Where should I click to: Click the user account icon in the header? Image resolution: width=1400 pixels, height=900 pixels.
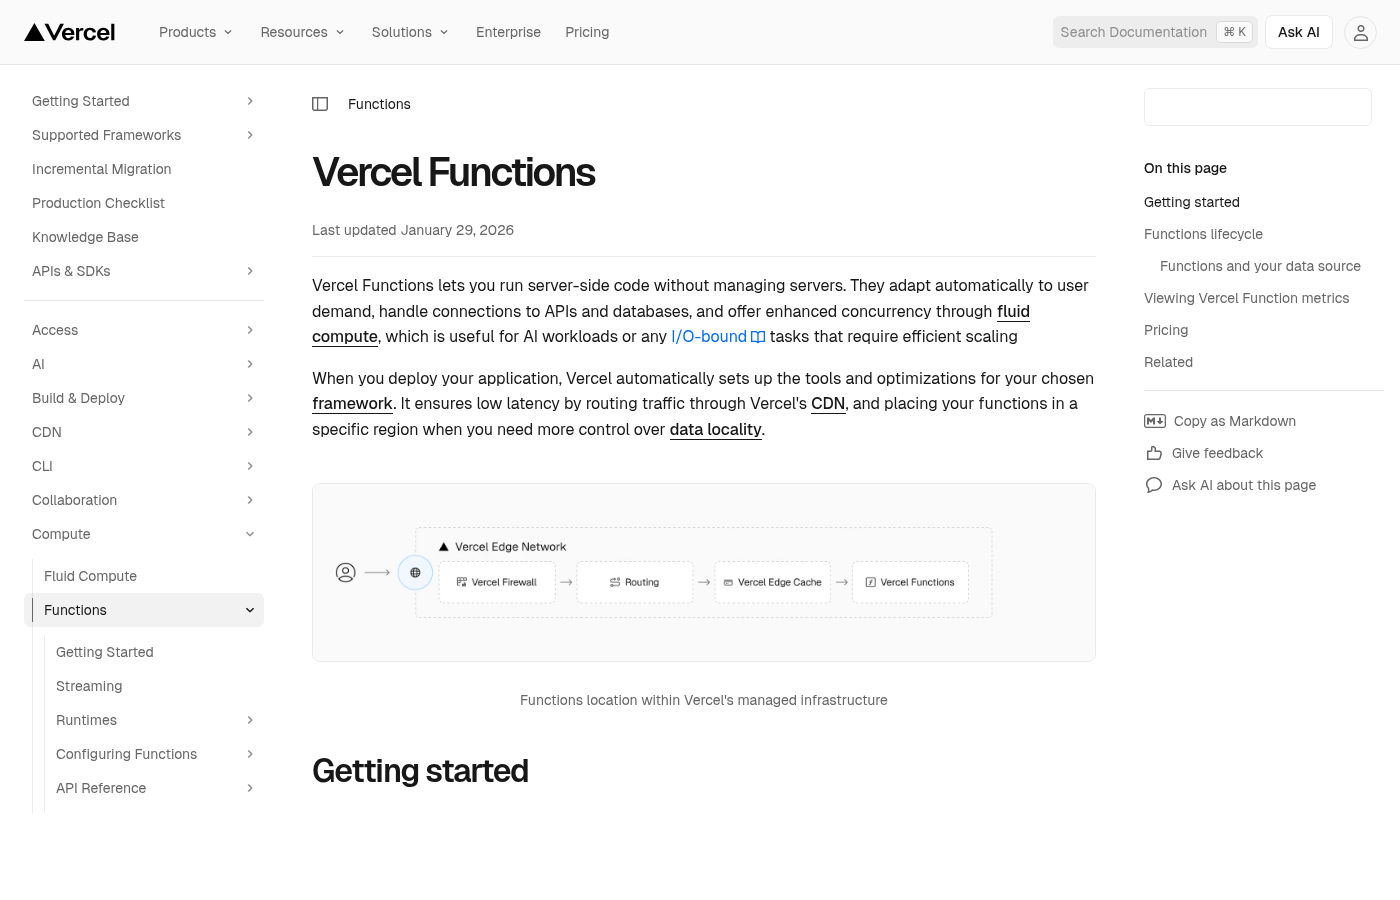pos(1360,32)
